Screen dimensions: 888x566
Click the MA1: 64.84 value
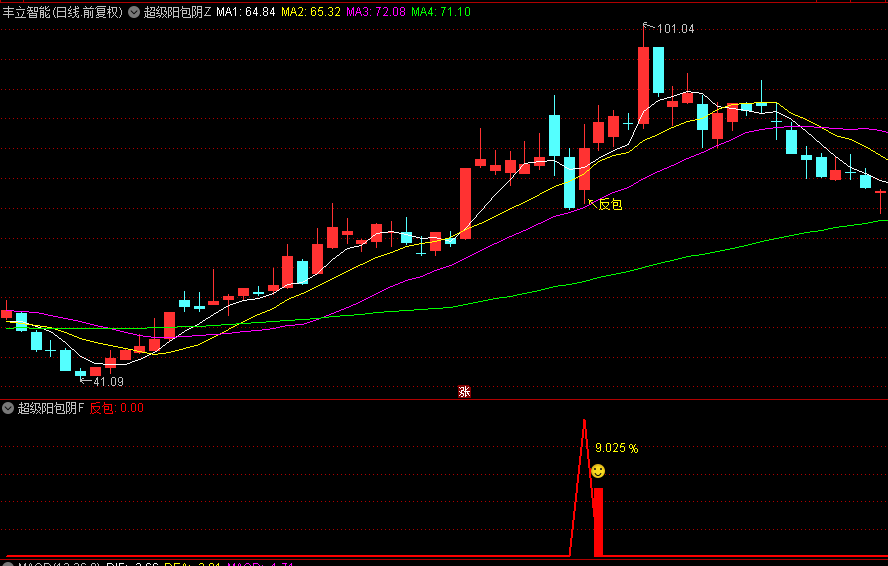(246, 12)
